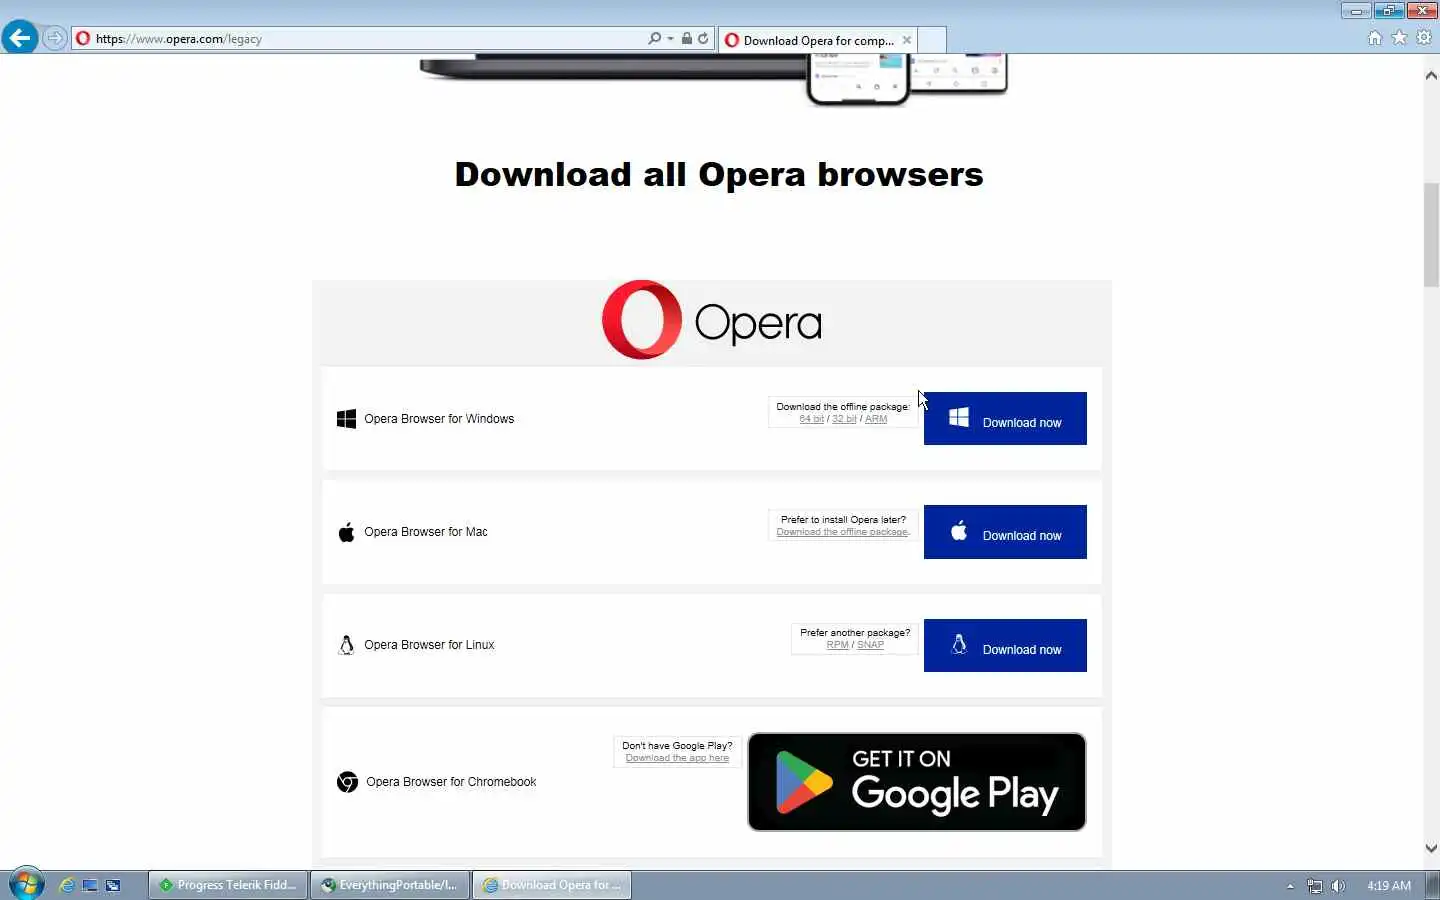Click the Show desktop quick launch icon
The image size is (1440, 900).
point(90,885)
